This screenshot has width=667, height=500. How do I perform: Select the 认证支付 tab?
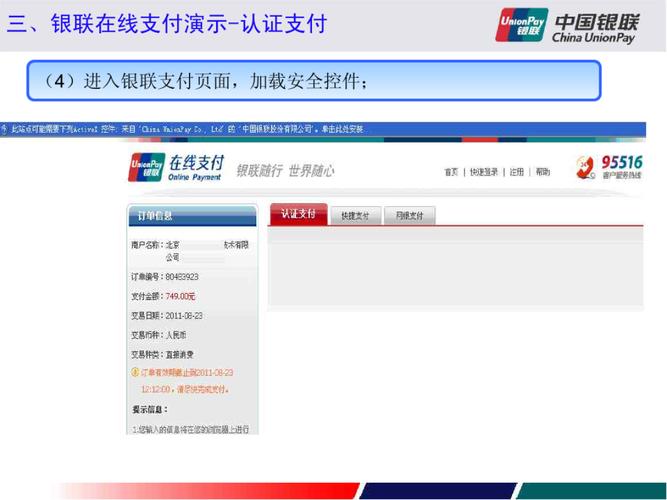click(299, 214)
